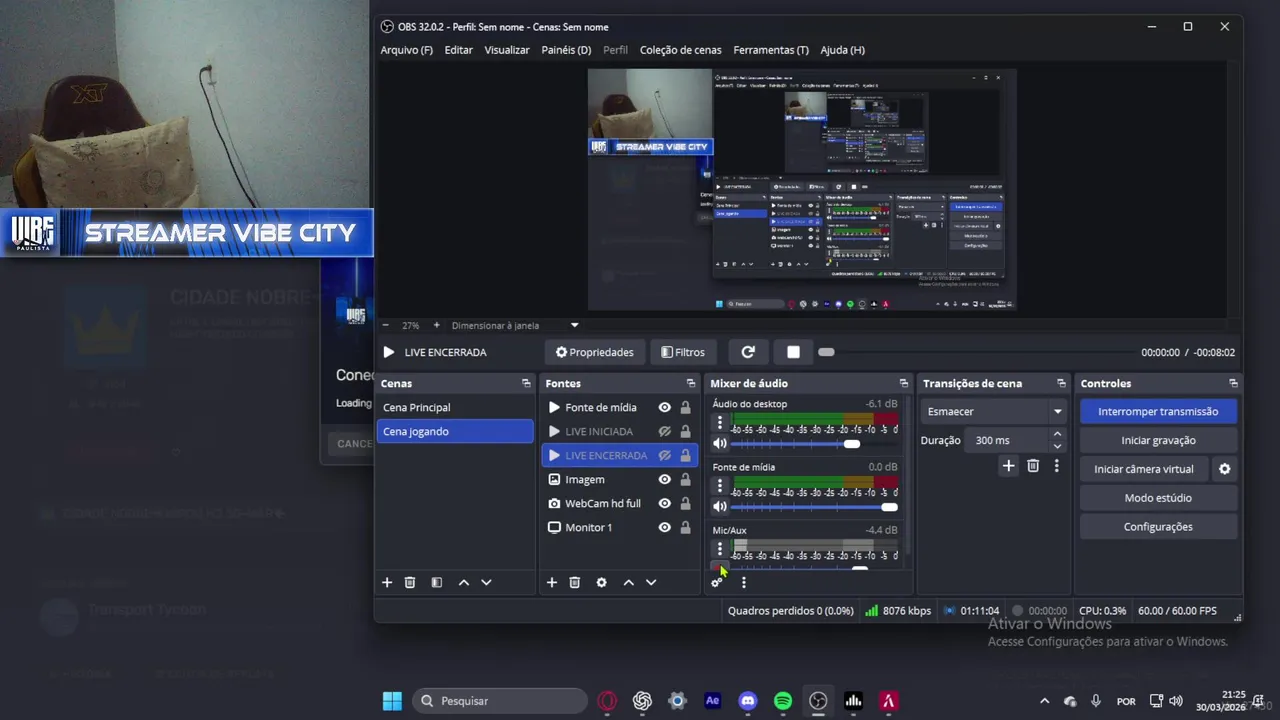Remove the scene transition with trash icon
This screenshot has height=720, width=1280.
click(1033, 466)
